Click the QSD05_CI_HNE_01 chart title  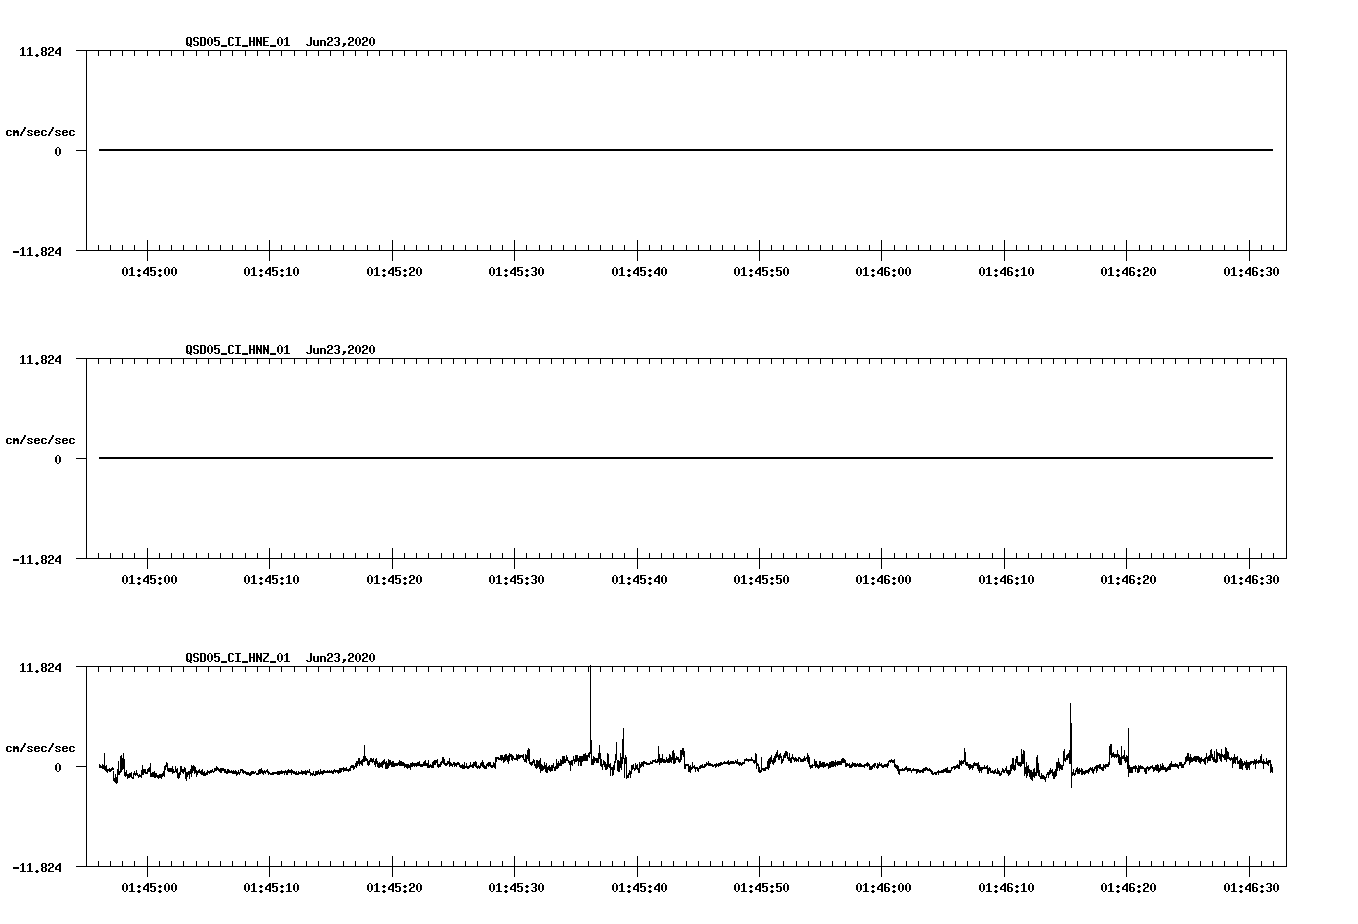tap(280, 41)
